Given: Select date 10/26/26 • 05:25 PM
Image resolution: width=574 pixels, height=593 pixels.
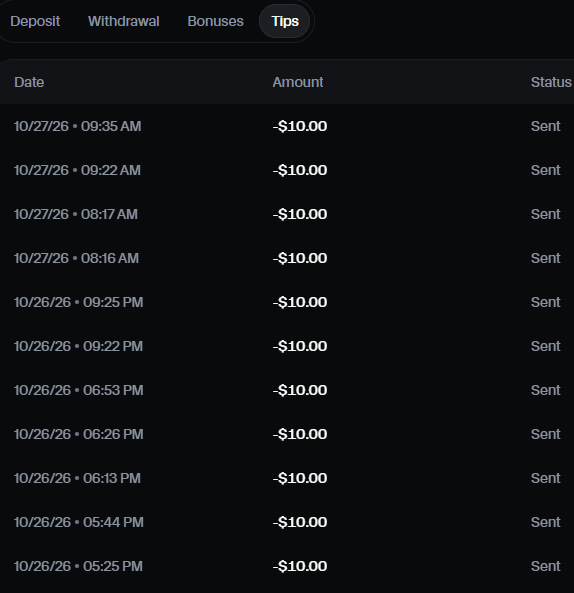Looking at the screenshot, I should tap(78, 566).
